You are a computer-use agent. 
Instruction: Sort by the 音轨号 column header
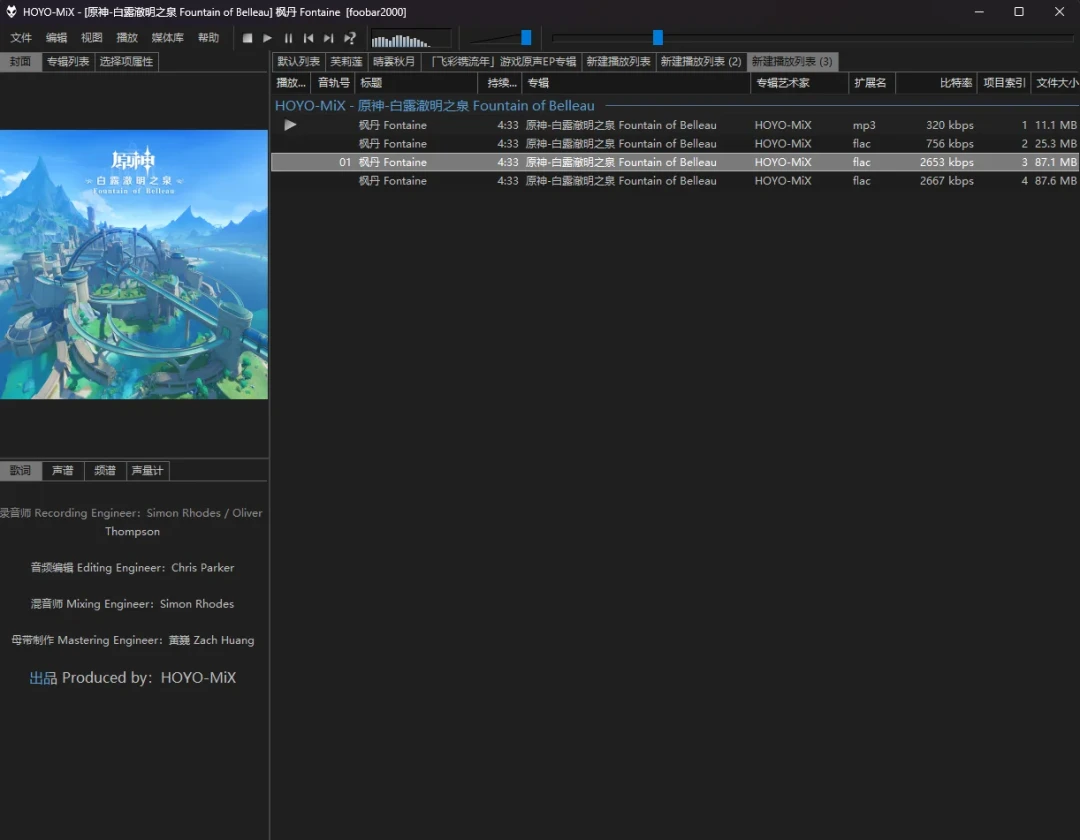333,83
